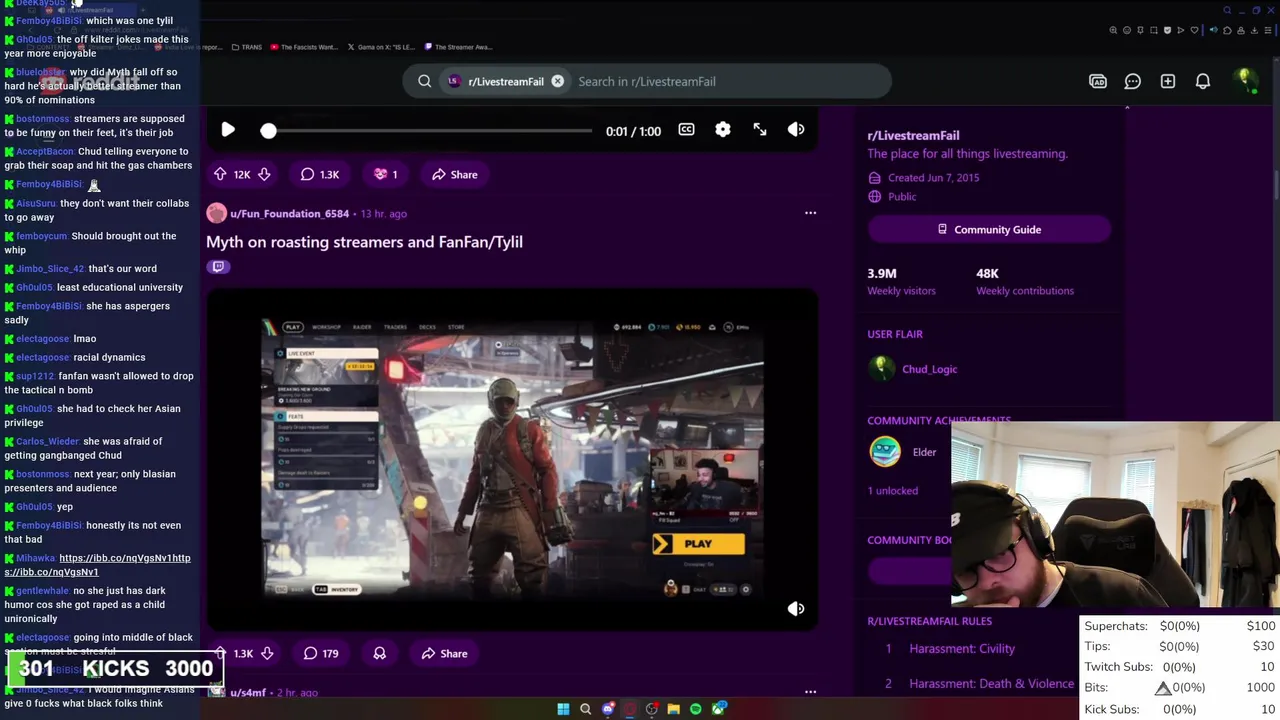Remove the r/LivestreamFail search filter

point(557,81)
